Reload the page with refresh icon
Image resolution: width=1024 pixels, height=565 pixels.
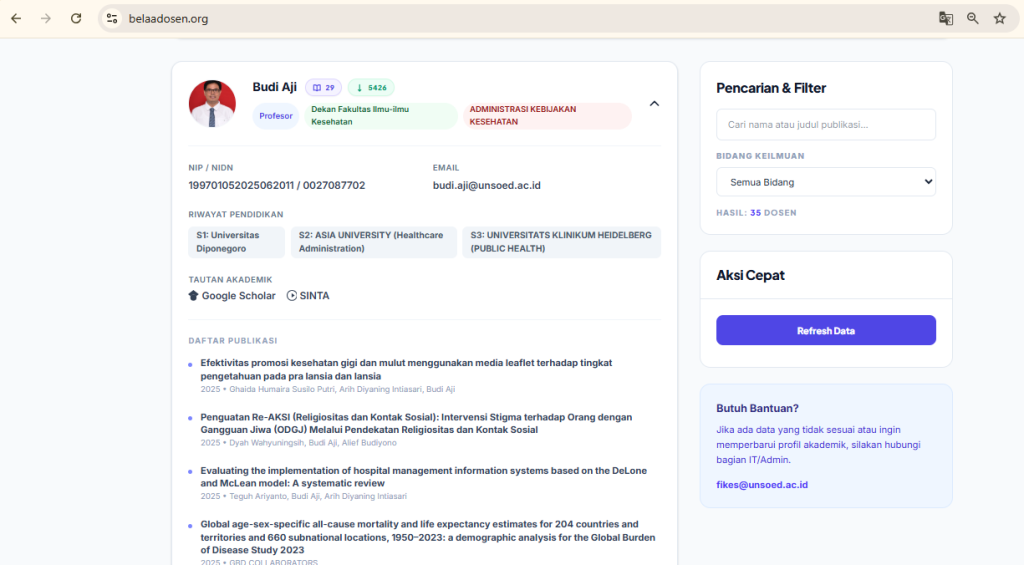point(76,18)
